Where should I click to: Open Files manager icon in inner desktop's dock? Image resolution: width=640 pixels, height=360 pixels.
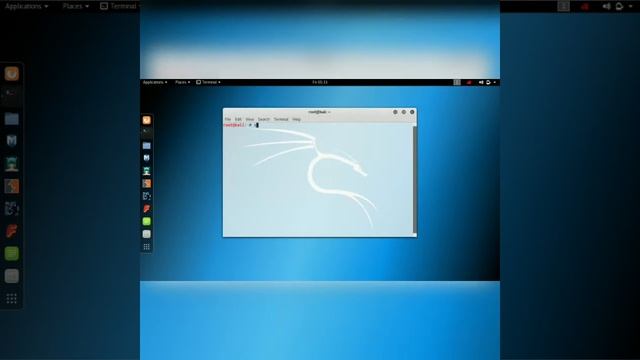147,145
